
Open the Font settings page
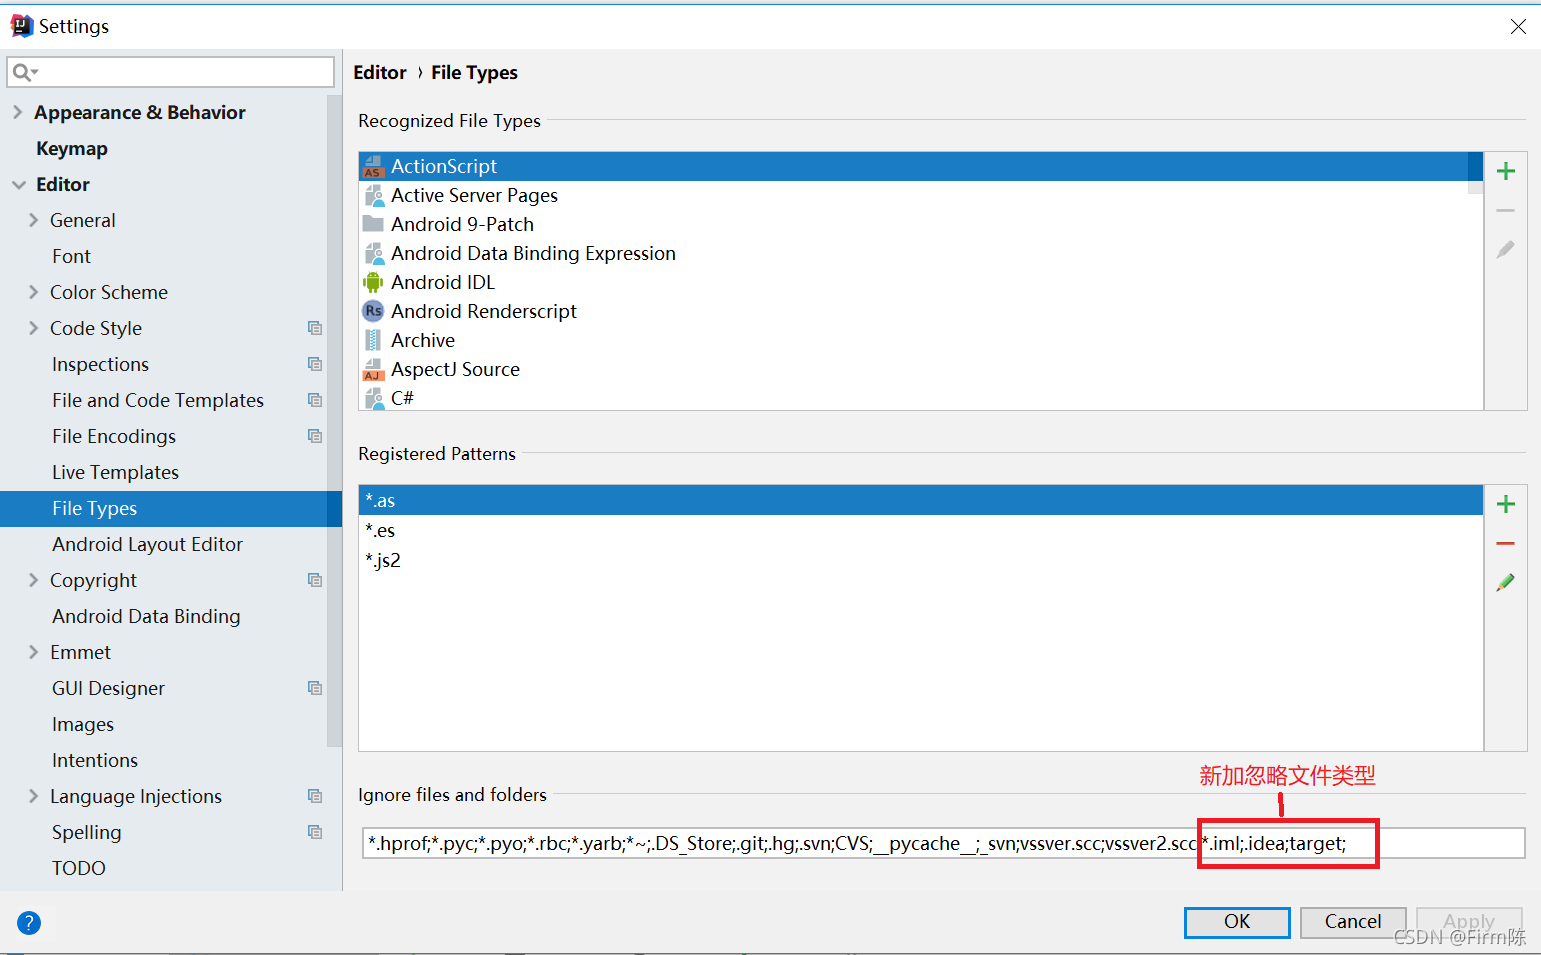(71, 256)
